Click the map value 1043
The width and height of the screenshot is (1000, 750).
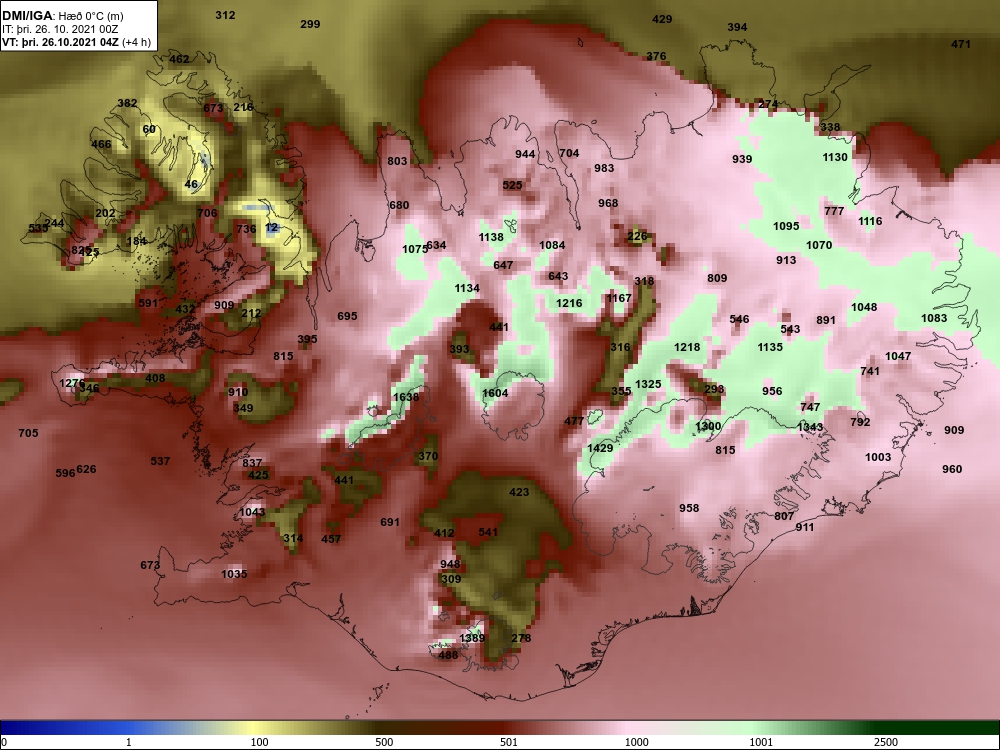(x=252, y=512)
